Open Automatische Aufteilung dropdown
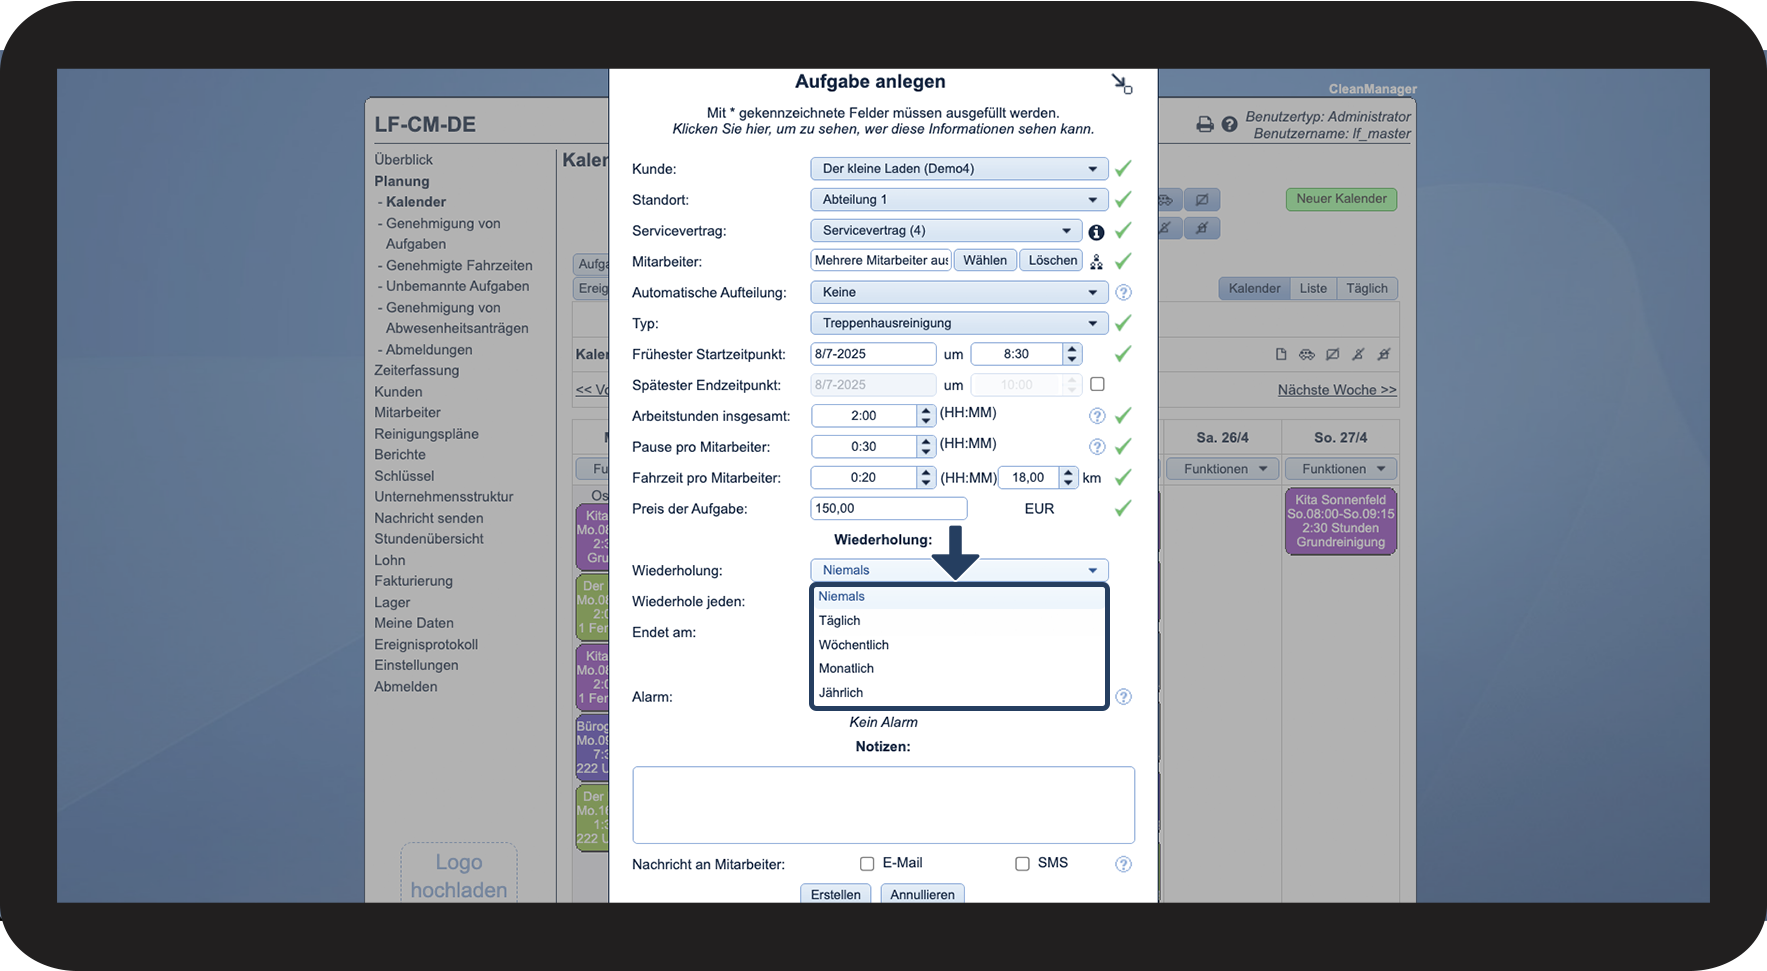The width and height of the screenshot is (1767, 971). tap(959, 293)
